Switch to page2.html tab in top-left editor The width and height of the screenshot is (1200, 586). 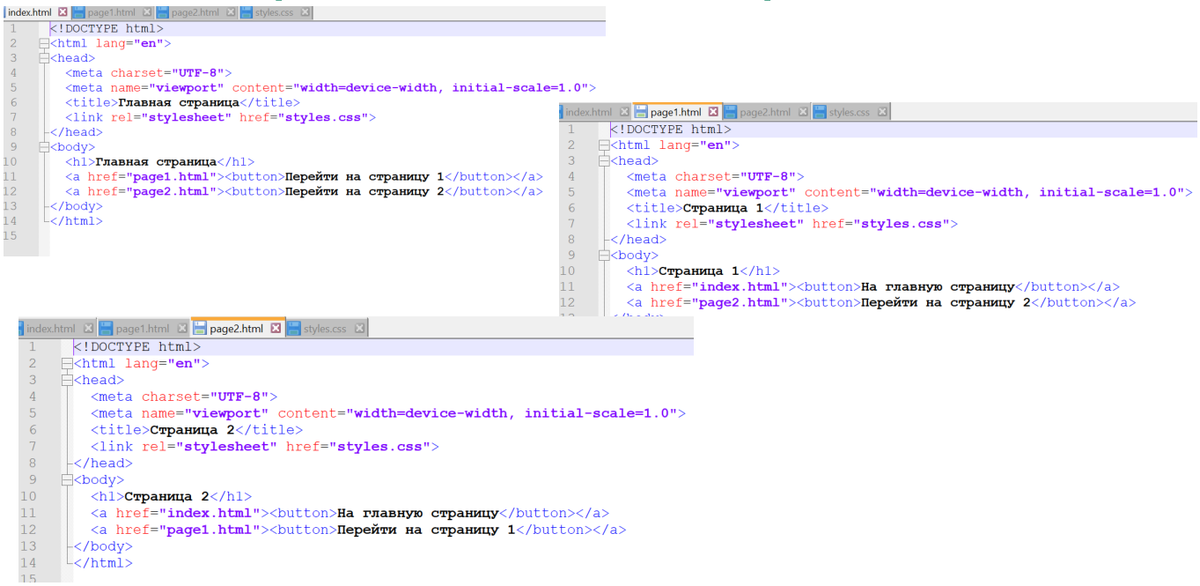[197, 13]
